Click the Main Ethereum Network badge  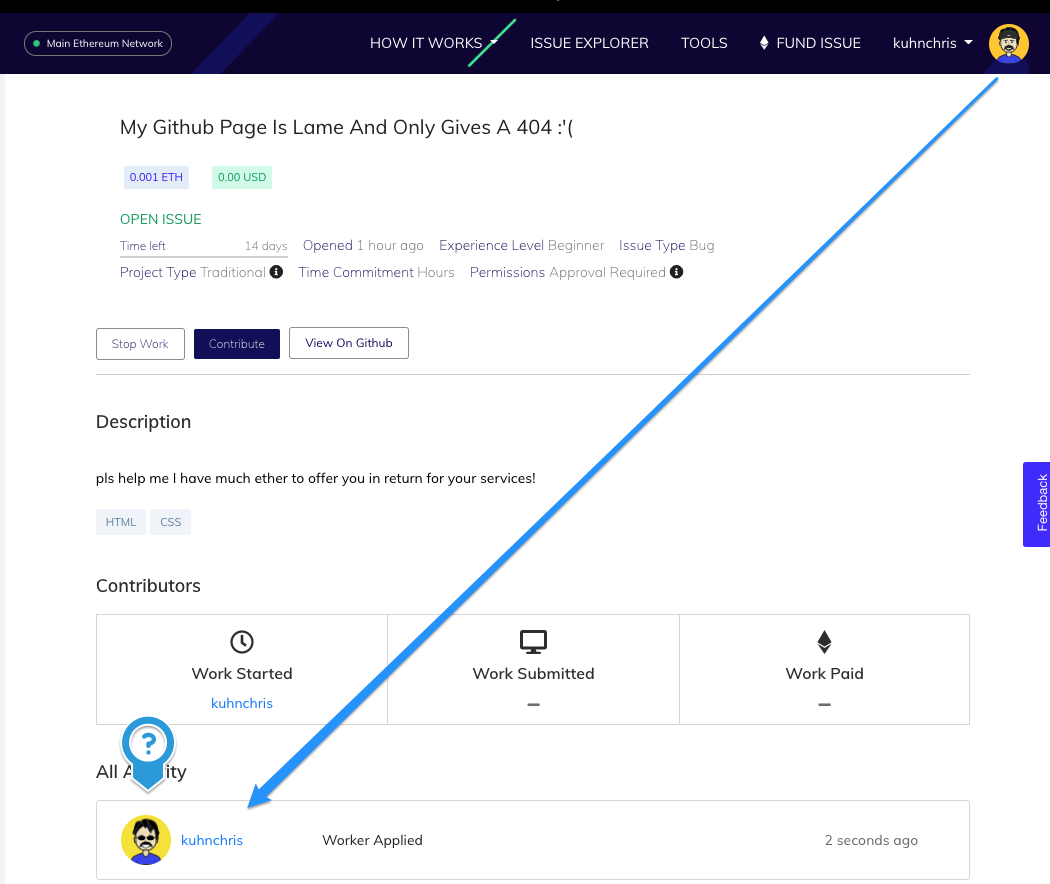click(98, 44)
